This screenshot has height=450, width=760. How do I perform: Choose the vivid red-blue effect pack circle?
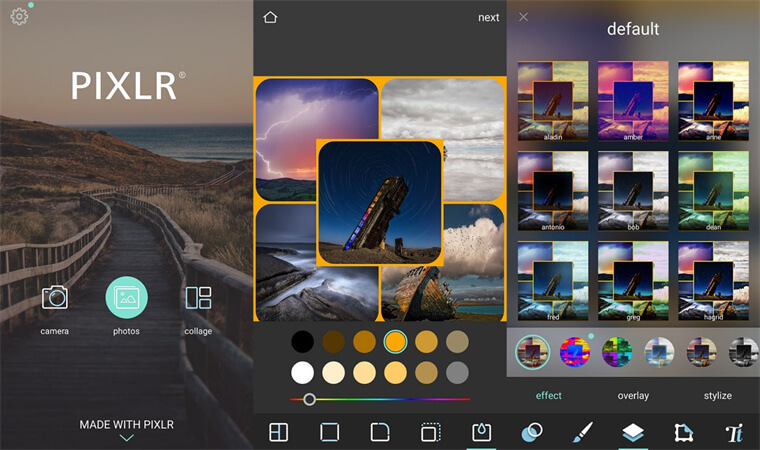[x=575, y=352]
